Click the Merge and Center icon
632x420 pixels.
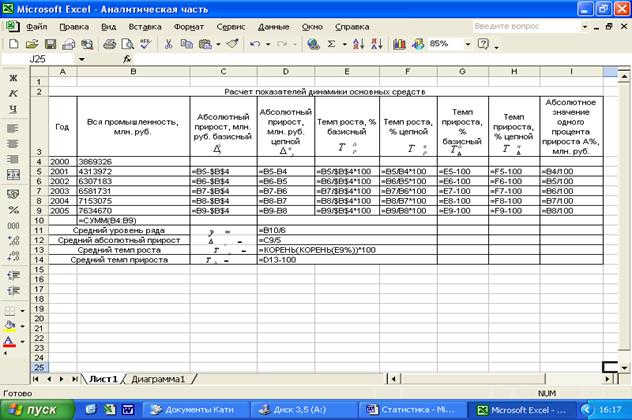pos(14,176)
